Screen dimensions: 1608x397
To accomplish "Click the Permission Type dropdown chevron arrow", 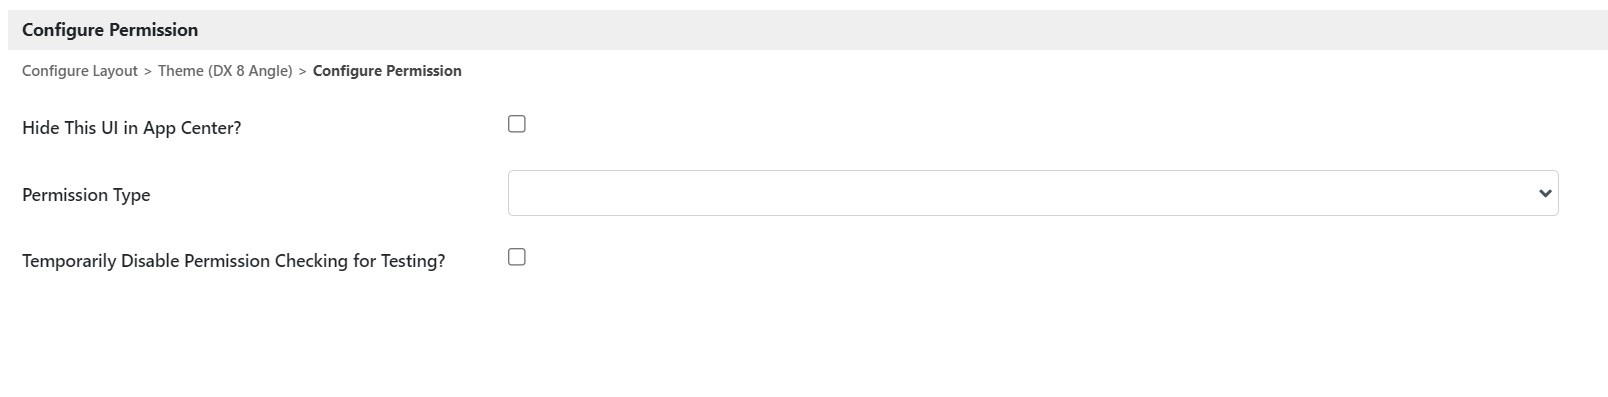I will 1545,193.
